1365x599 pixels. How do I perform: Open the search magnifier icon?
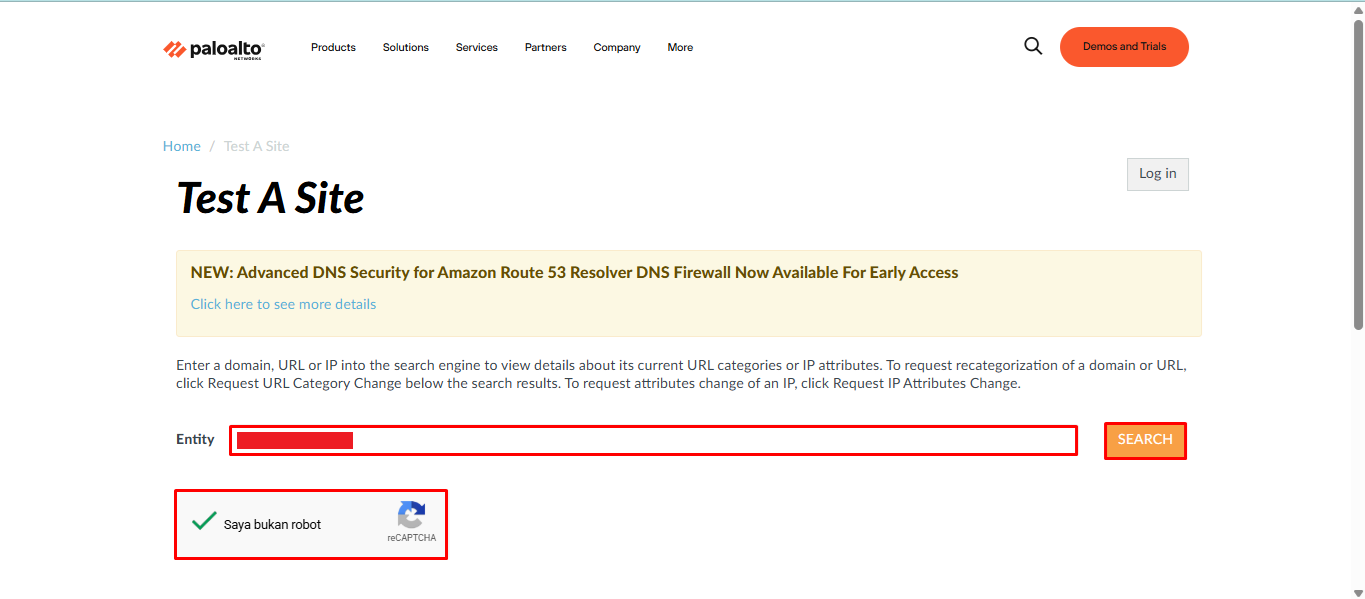click(1033, 46)
